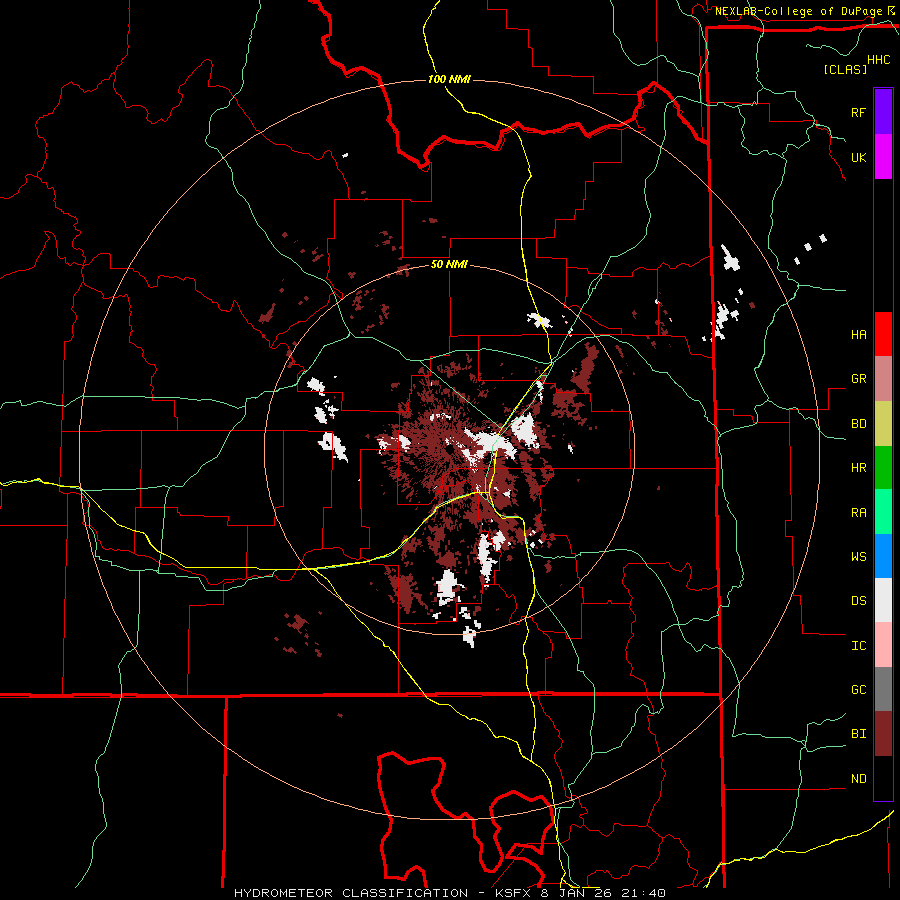The width and height of the screenshot is (900, 900).
Task: Click the BD legend label
Action: click(x=858, y=424)
